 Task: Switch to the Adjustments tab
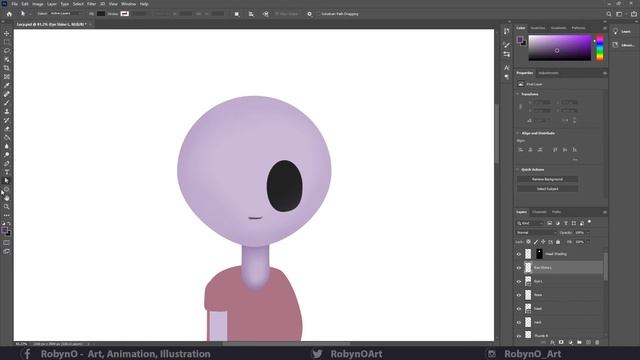548,73
